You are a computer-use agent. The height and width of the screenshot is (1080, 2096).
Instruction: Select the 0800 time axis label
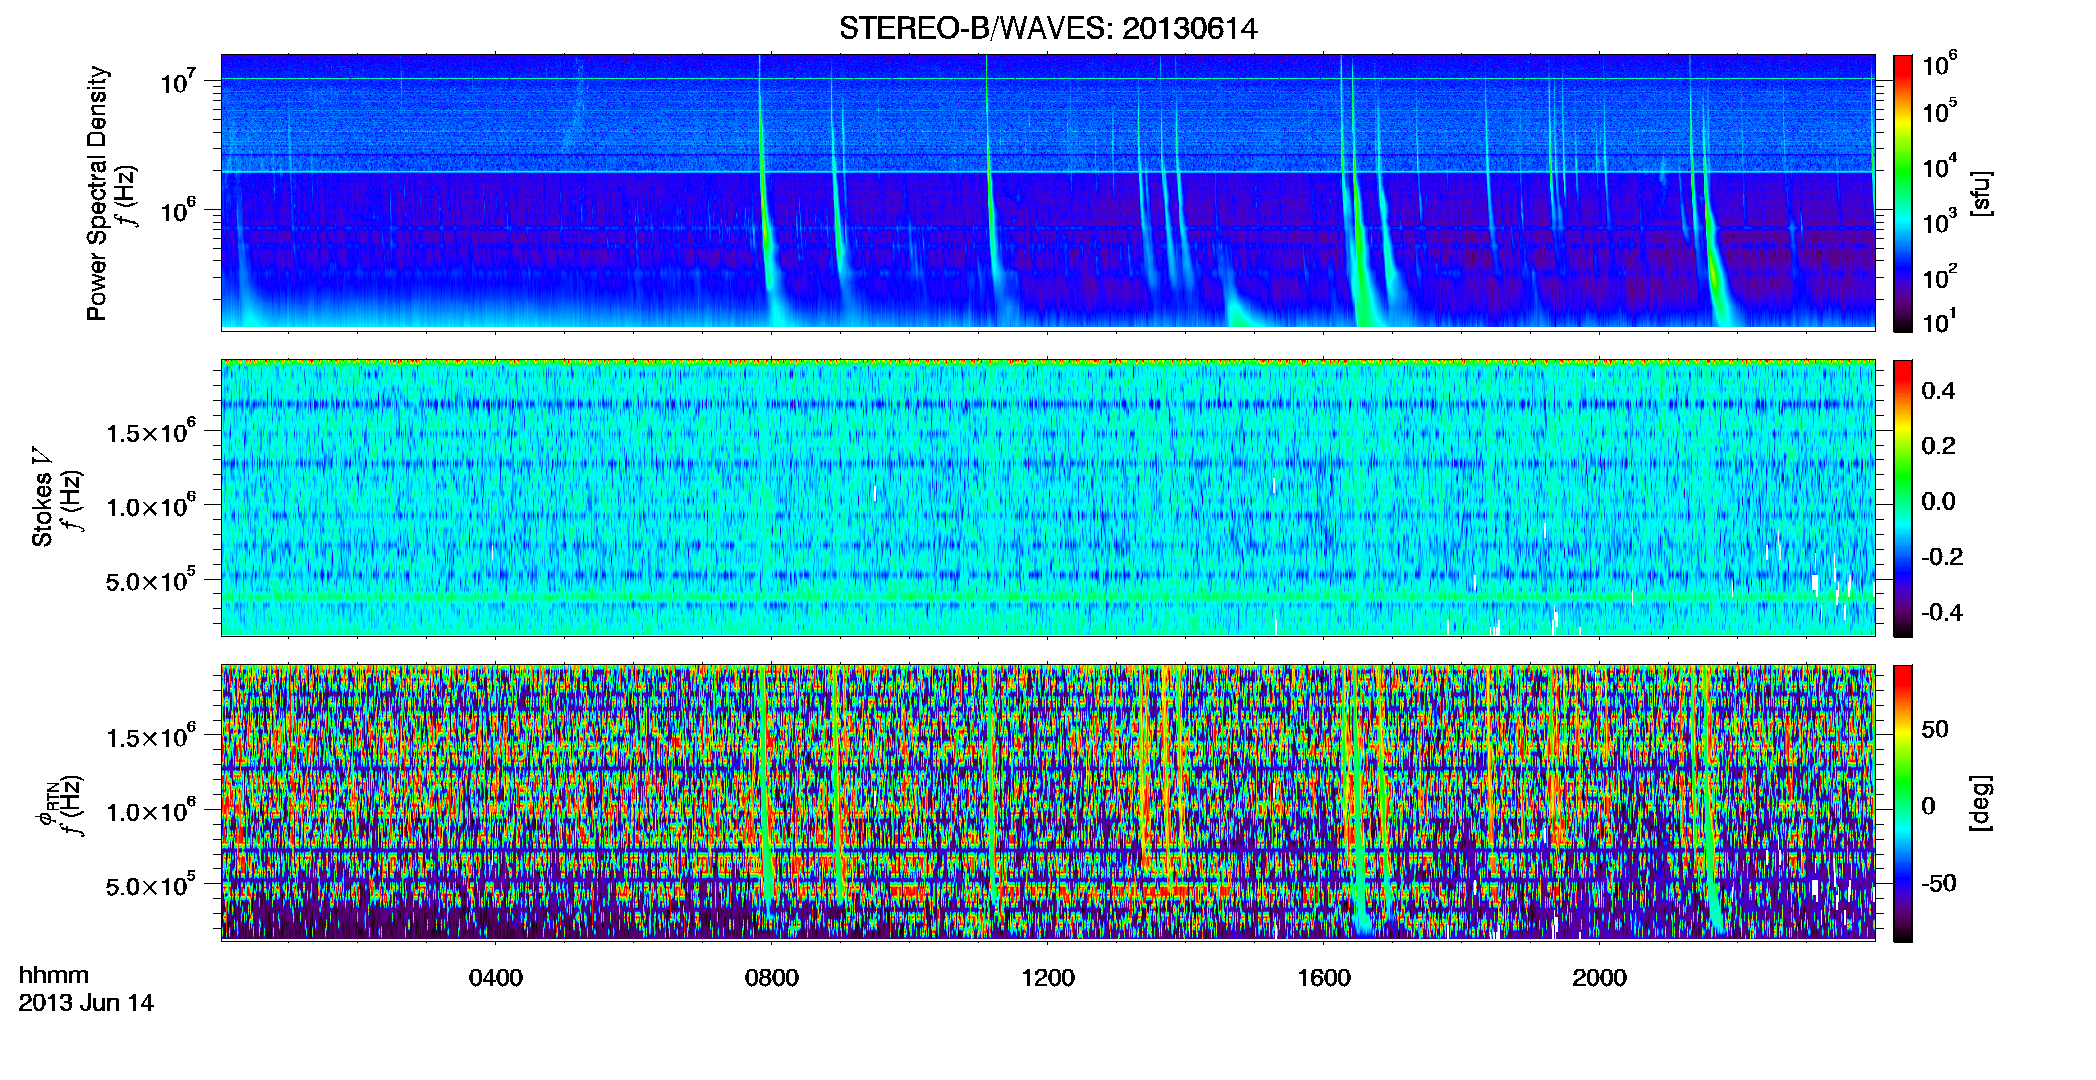772,978
